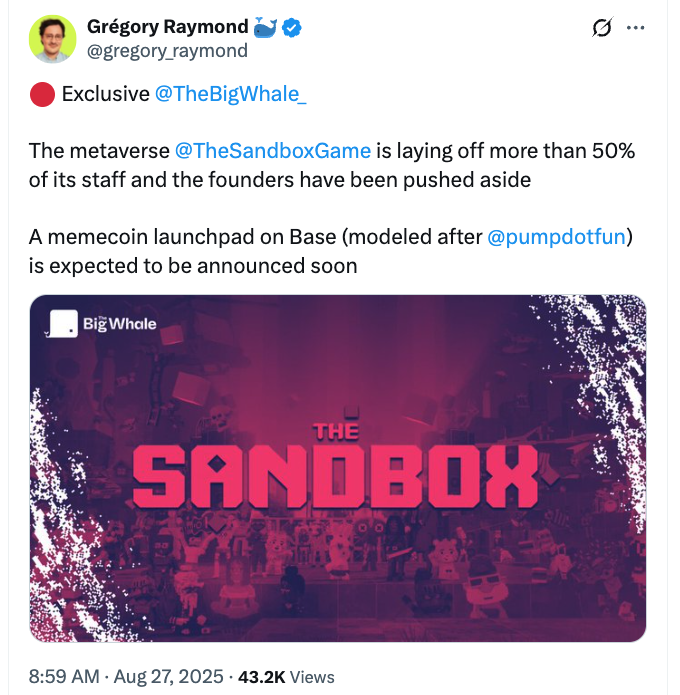Click the 8:59 AM post time
The height and width of the screenshot is (695, 680).
65,677
